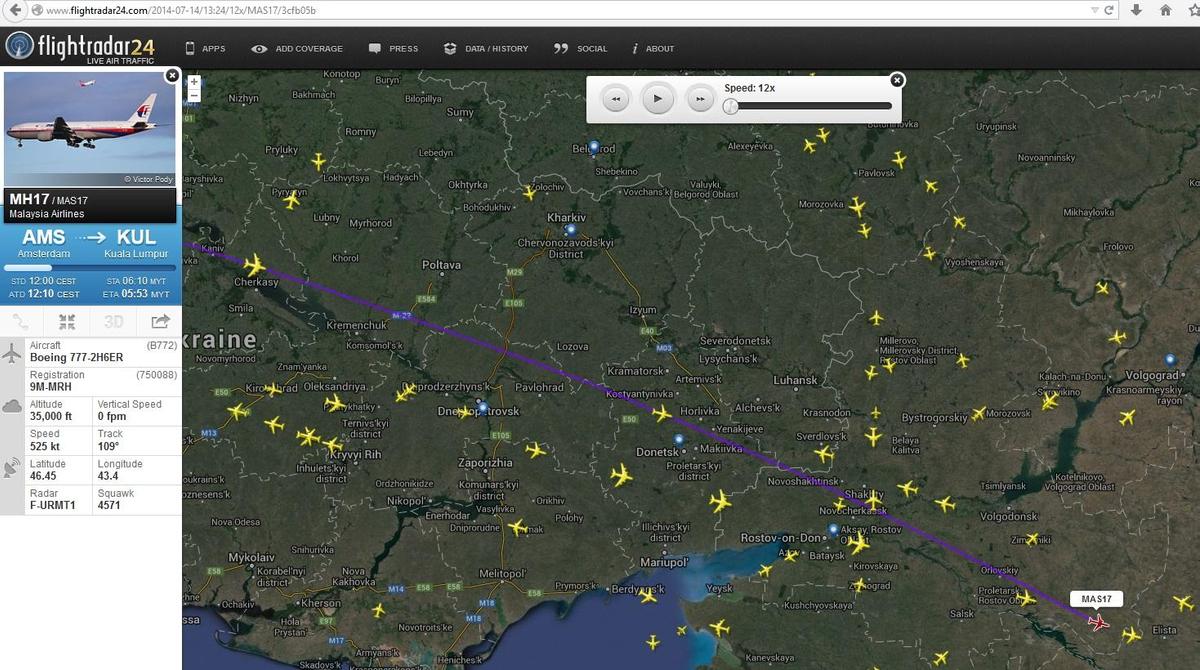
Task: Click the Flightradar24 logo
Action: (80, 47)
